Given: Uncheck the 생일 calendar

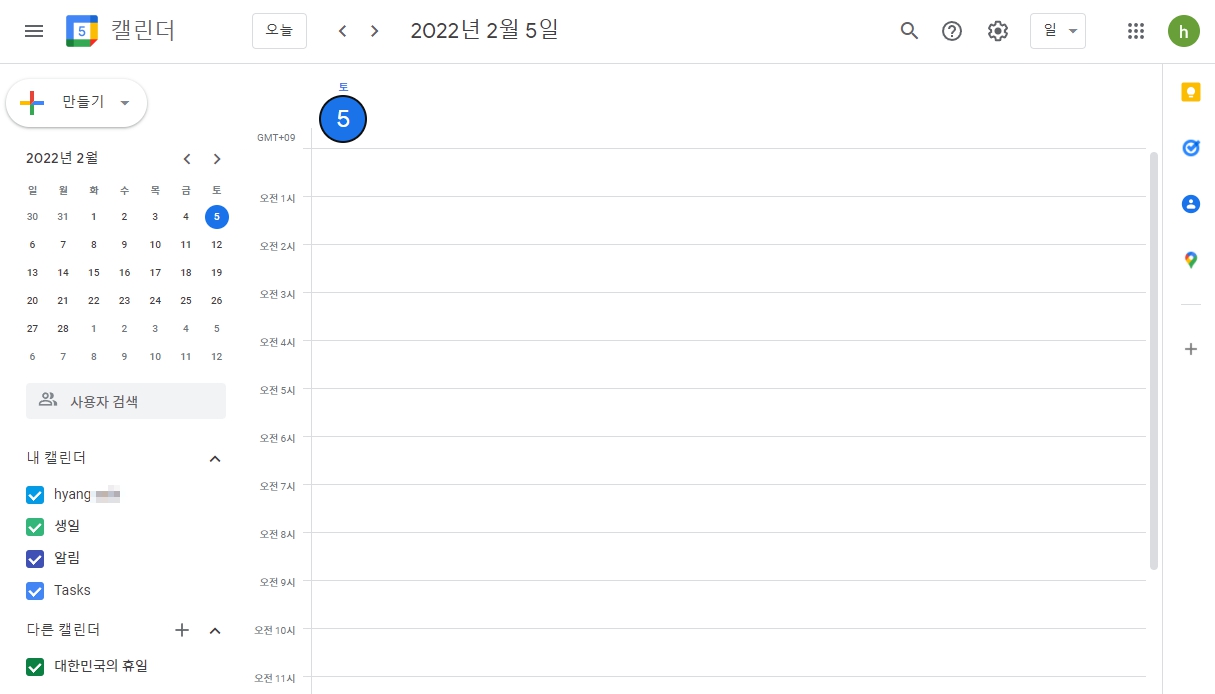Looking at the screenshot, I should (x=35, y=526).
